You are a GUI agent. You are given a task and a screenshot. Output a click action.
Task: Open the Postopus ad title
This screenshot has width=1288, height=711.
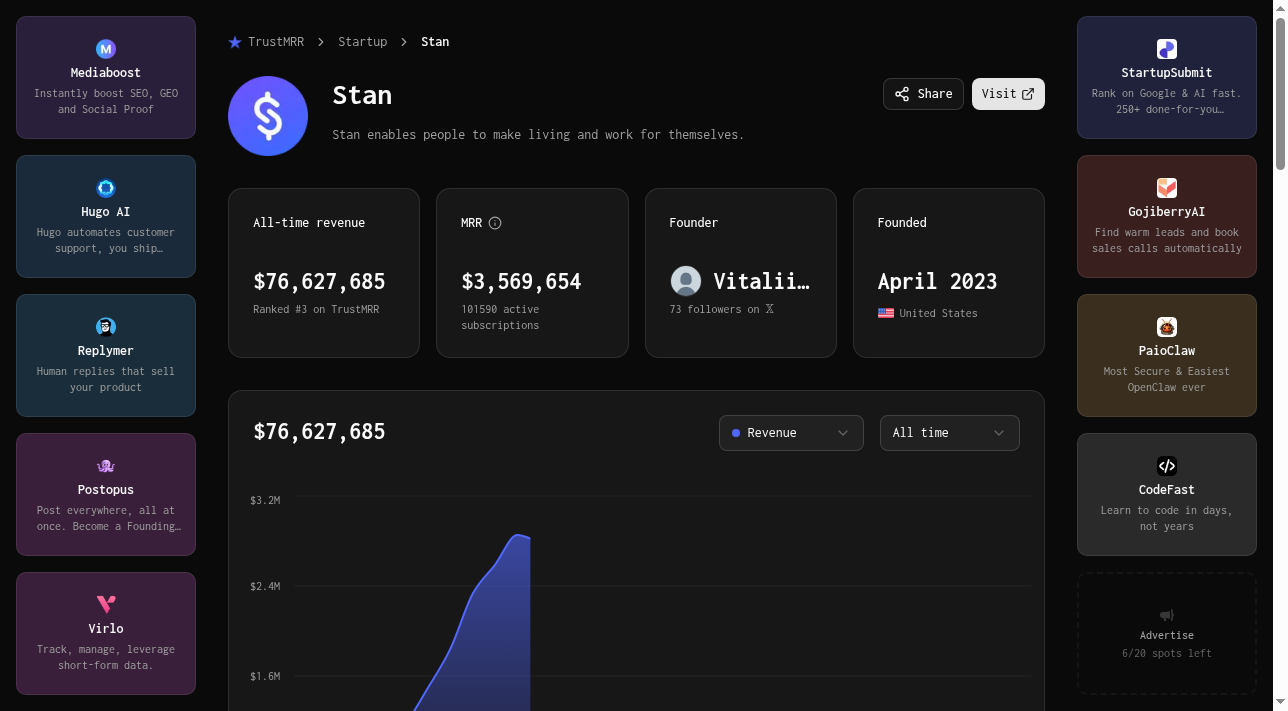pos(106,490)
